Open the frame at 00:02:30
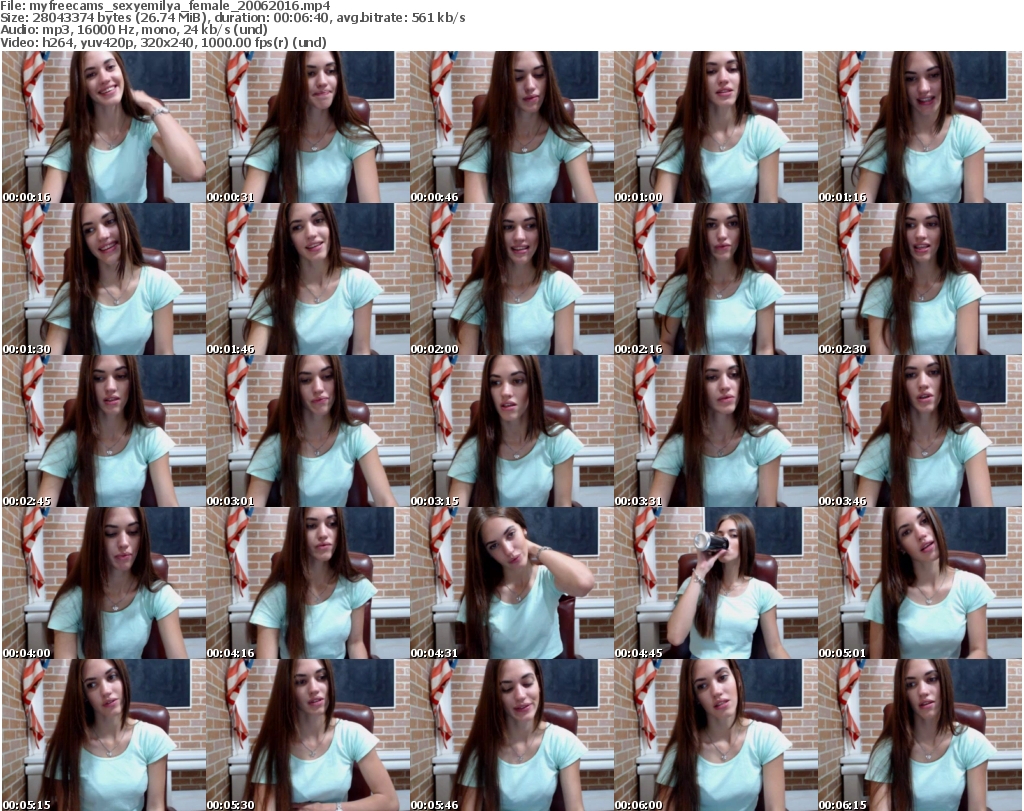The image size is (1024, 811). coord(920,279)
